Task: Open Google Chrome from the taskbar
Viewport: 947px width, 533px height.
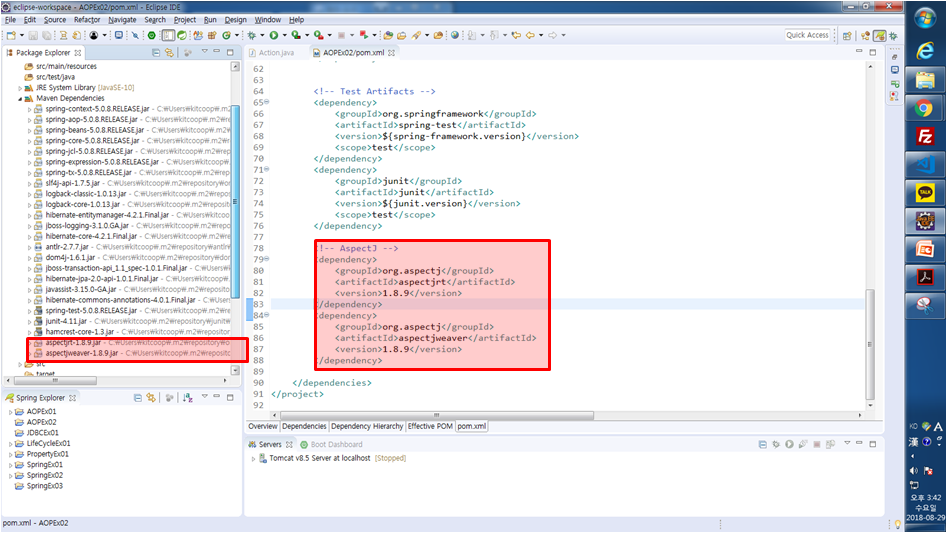Action: tap(925, 109)
